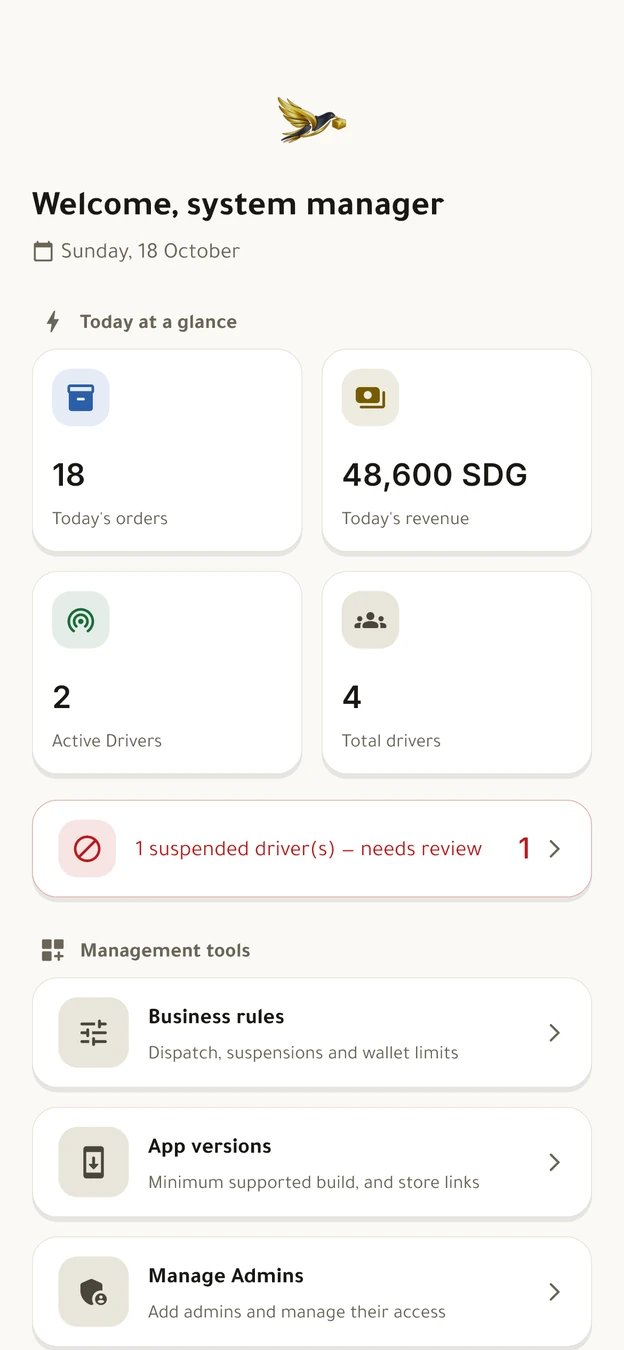Tap the bird logo at the top
The image size is (624, 1350).
coord(312,119)
